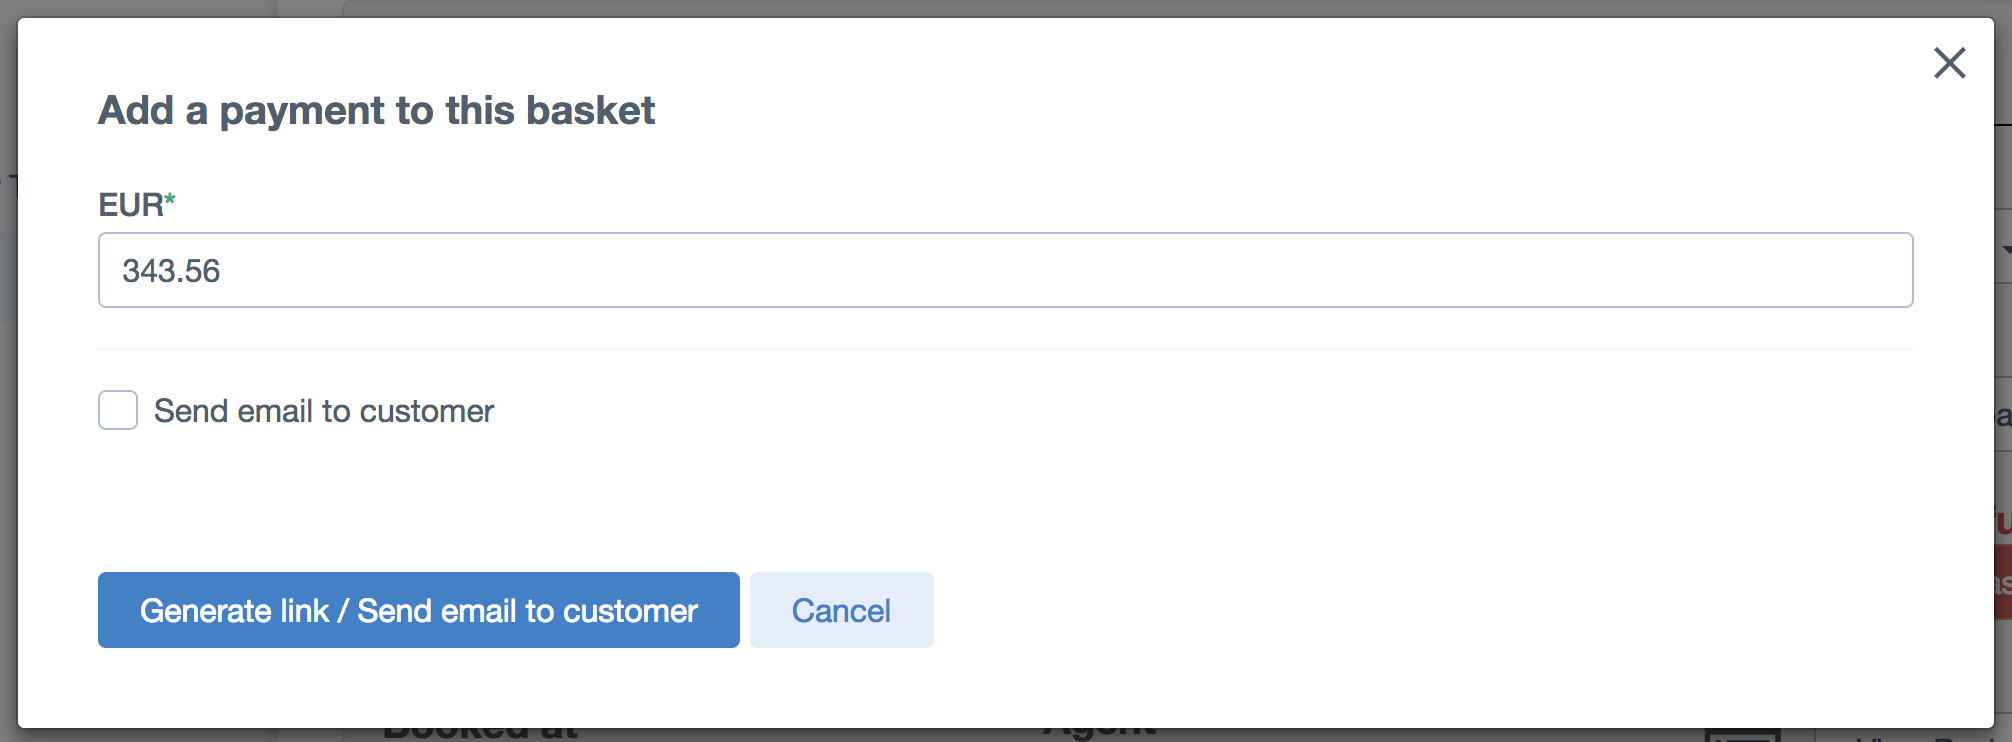
Task: Click the obscured 'Booked at' heading
Action: [x=480, y=735]
